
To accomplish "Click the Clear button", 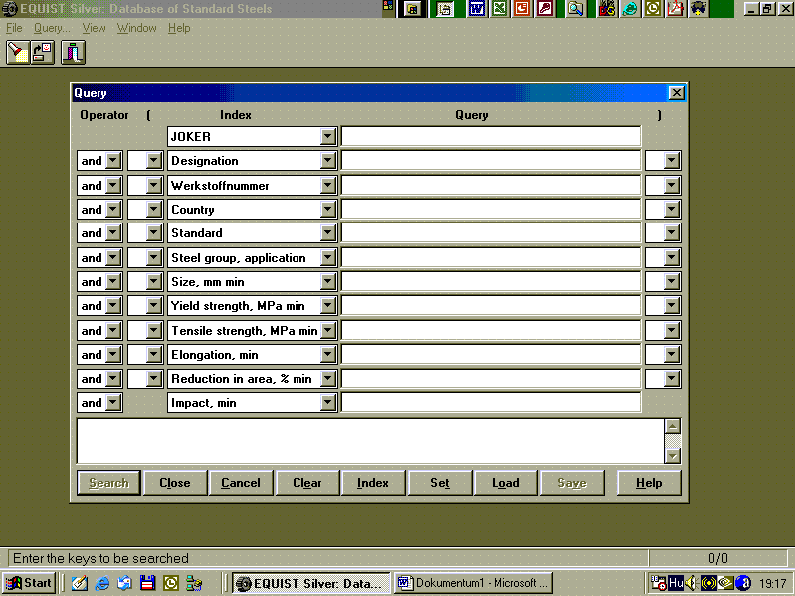I will click(x=307, y=483).
